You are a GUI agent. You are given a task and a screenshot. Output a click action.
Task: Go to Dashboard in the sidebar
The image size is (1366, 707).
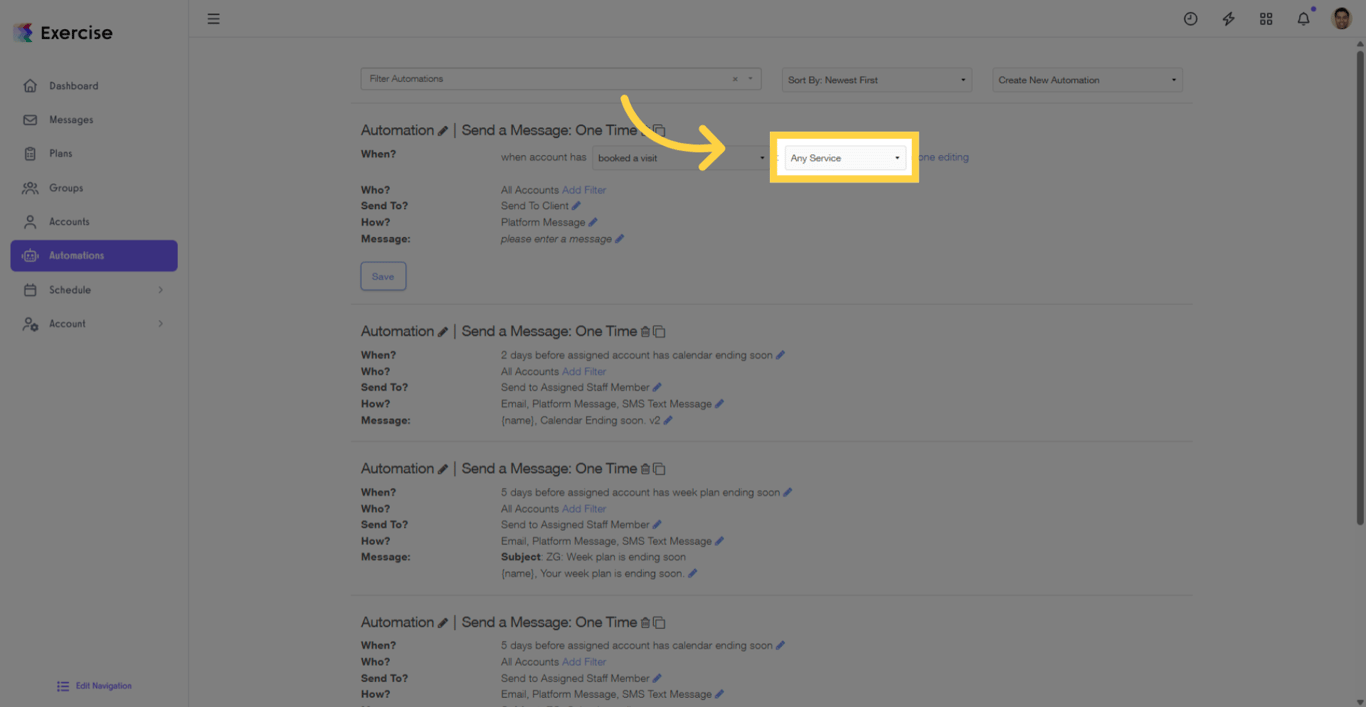tap(73, 86)
